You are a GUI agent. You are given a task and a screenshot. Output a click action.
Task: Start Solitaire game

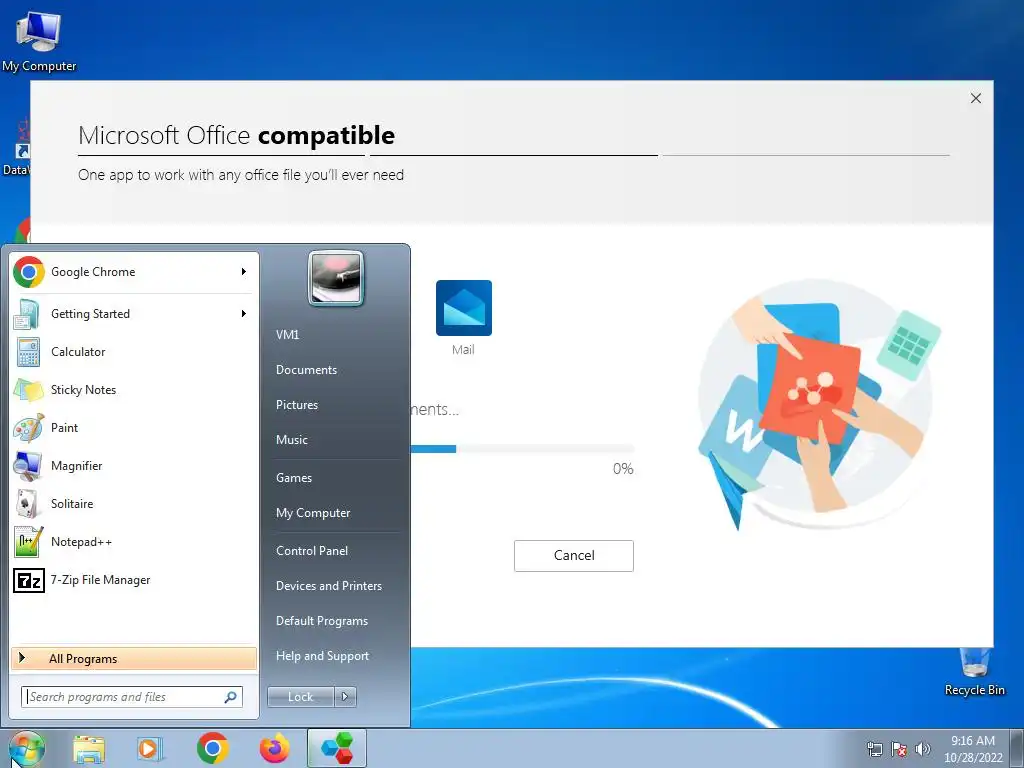pos(133,504)
